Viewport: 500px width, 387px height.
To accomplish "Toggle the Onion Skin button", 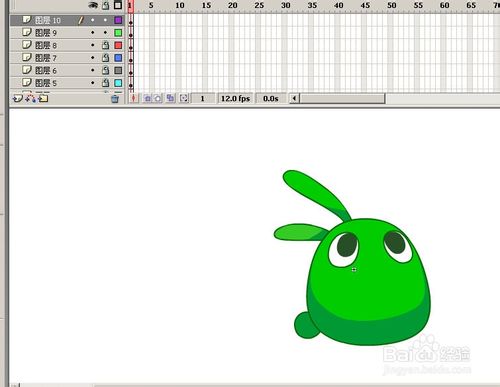I will pyautogui.click(x=147, y=98).
